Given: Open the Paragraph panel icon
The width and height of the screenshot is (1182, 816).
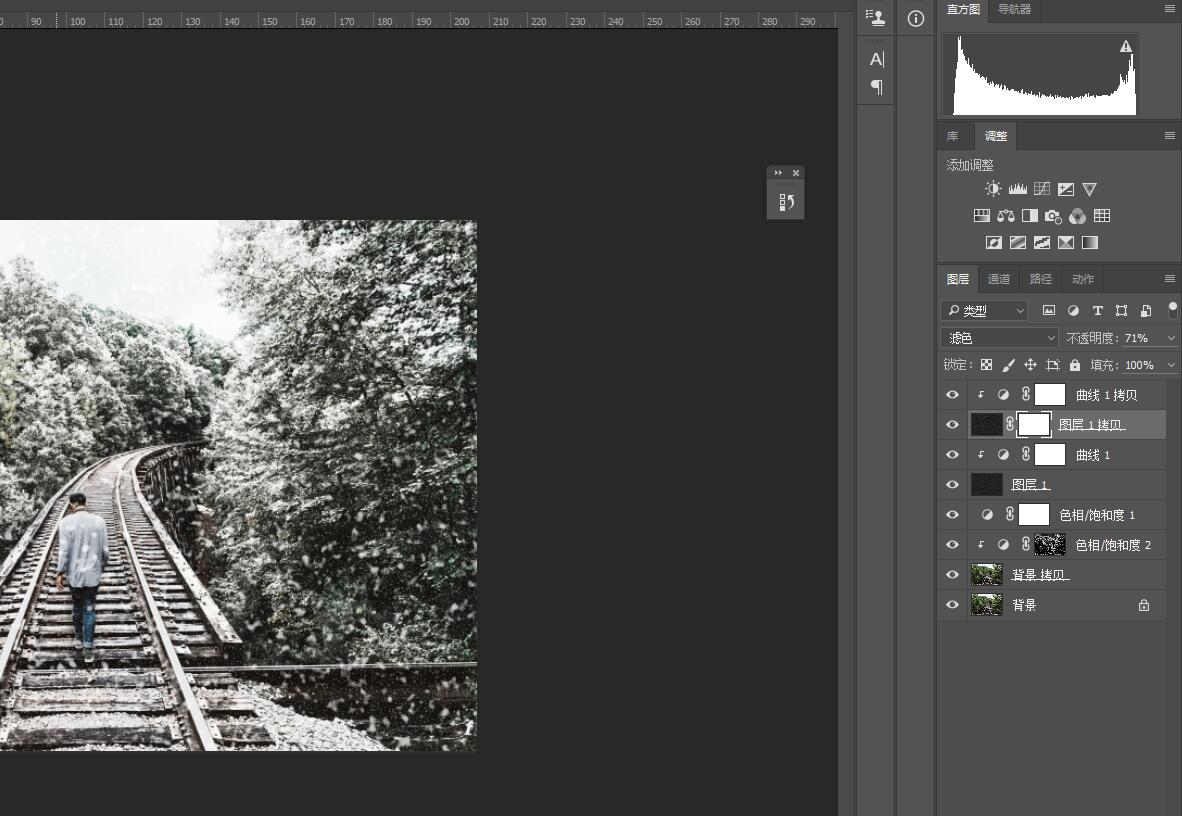Looking at the screenshot, I should 877,87.
